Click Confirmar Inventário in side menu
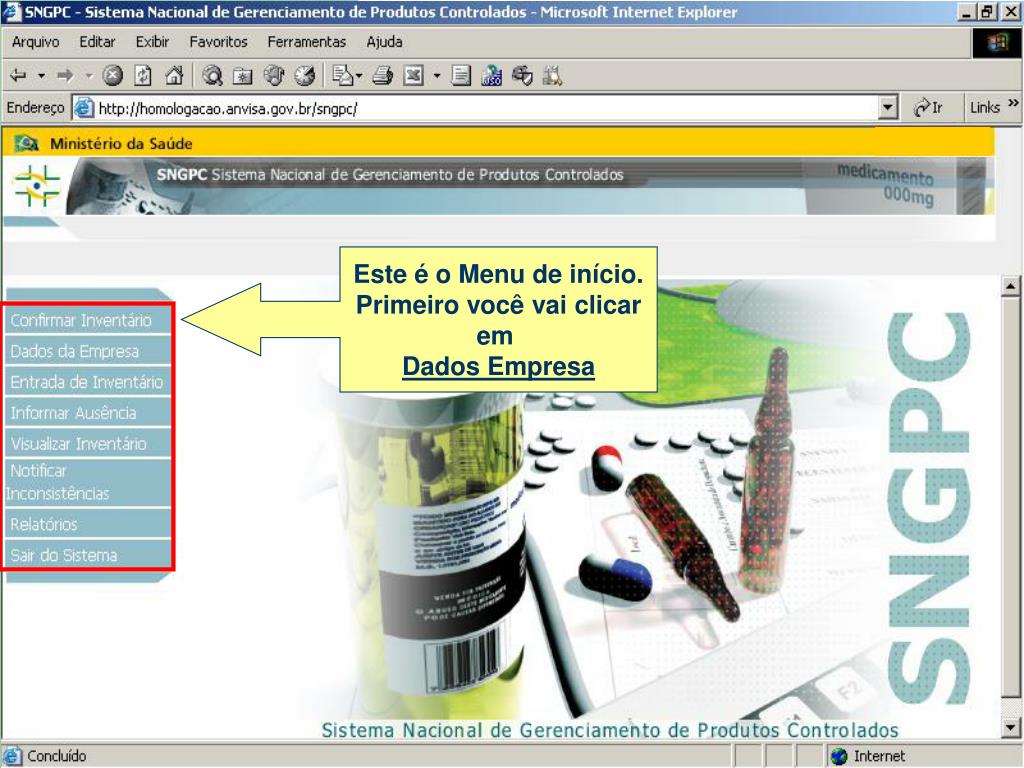The height and width of the screenshot is (768, 1024). (x=88, y=320)
